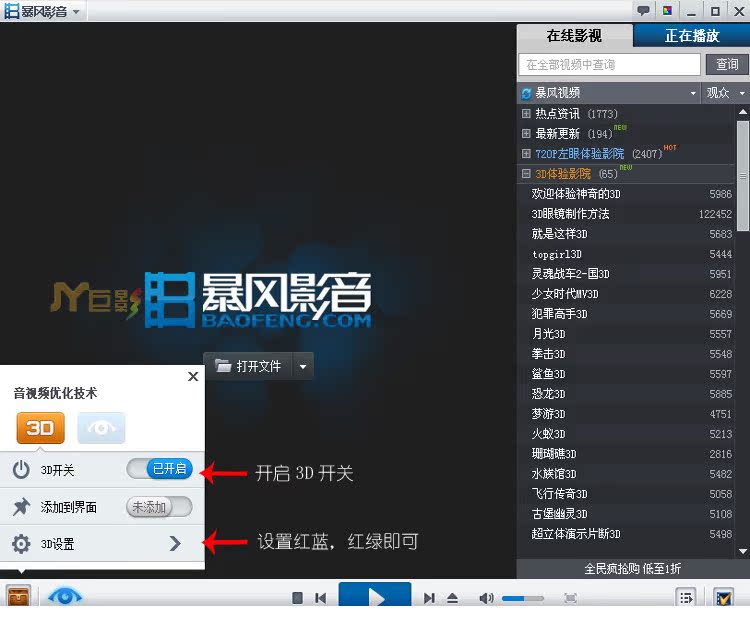Image resolution: width=750 pixels, height=630 pixels.
Task: Enter fullscreen with the fullscreen icon
Action: (570, 598)
